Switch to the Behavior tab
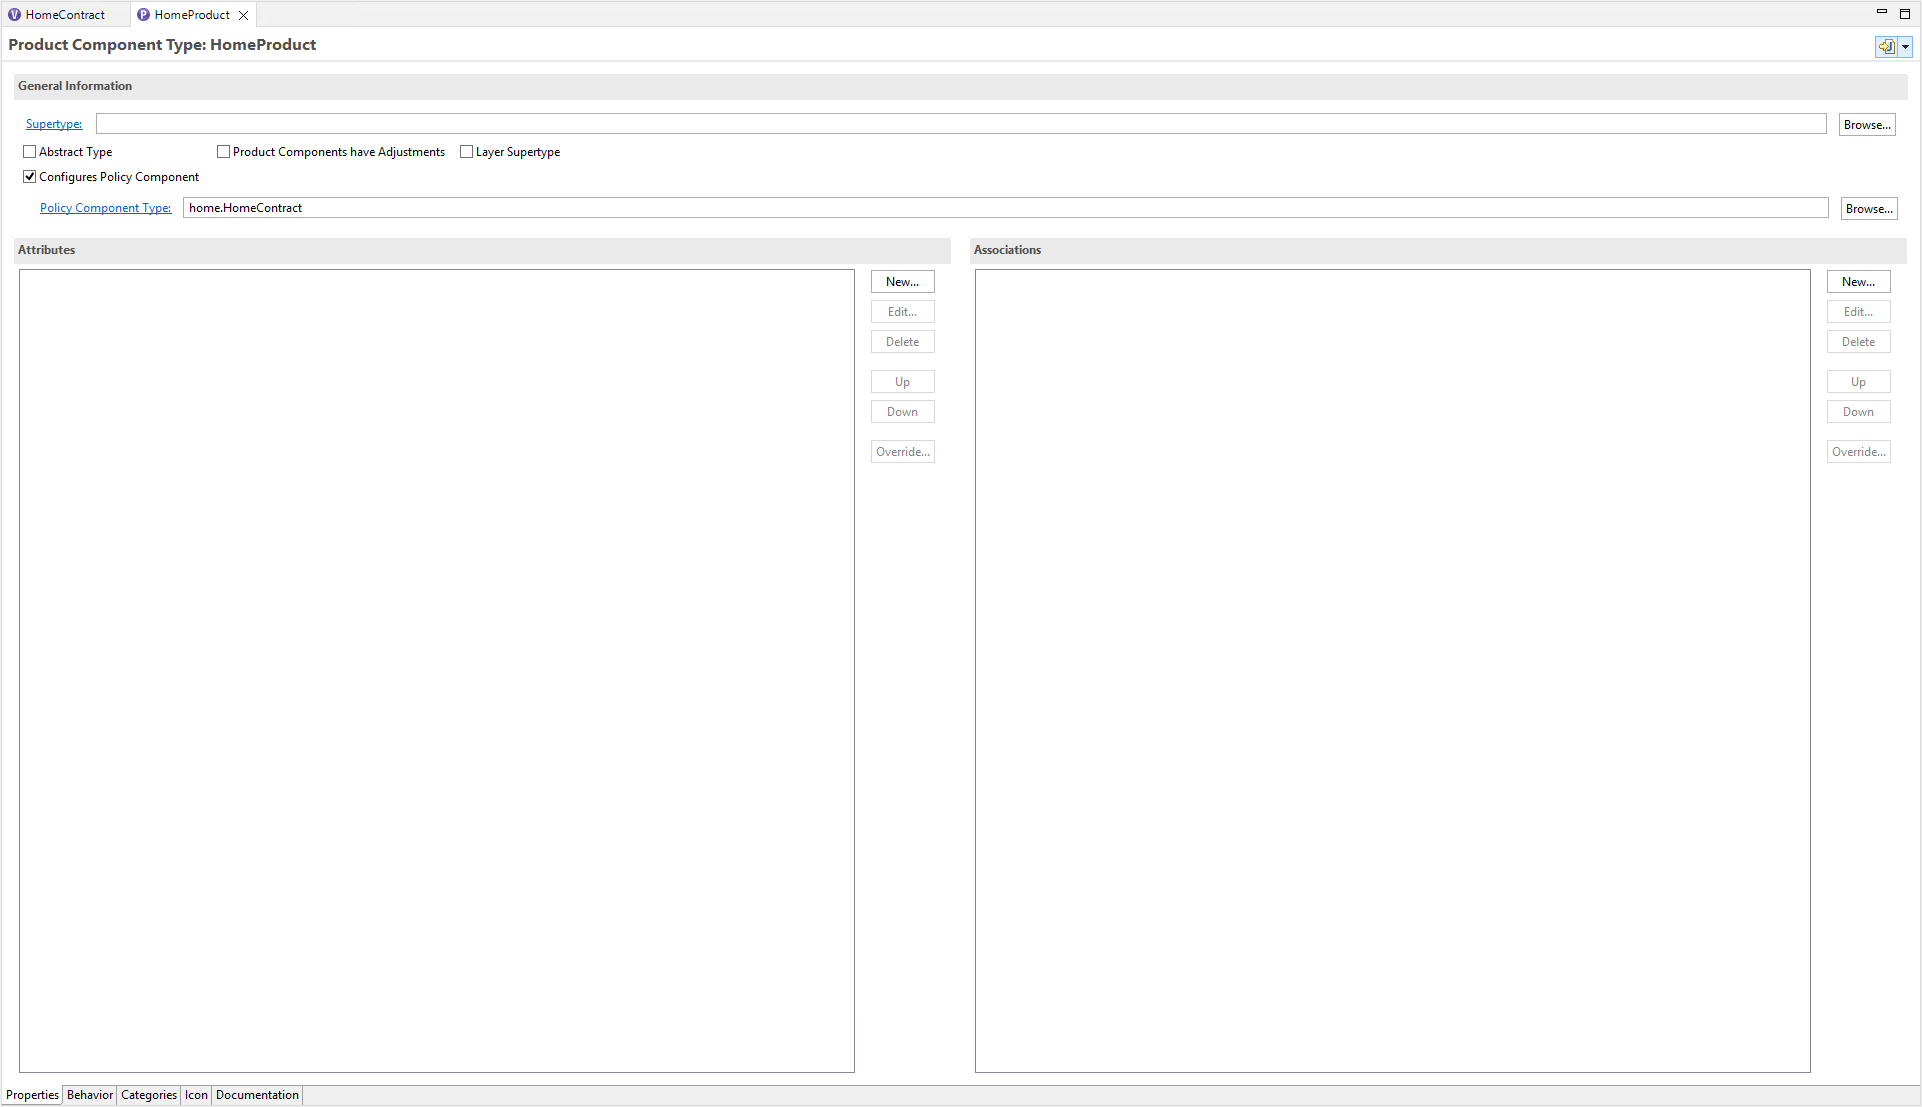1922x1107 pixels. [89, 1094]
